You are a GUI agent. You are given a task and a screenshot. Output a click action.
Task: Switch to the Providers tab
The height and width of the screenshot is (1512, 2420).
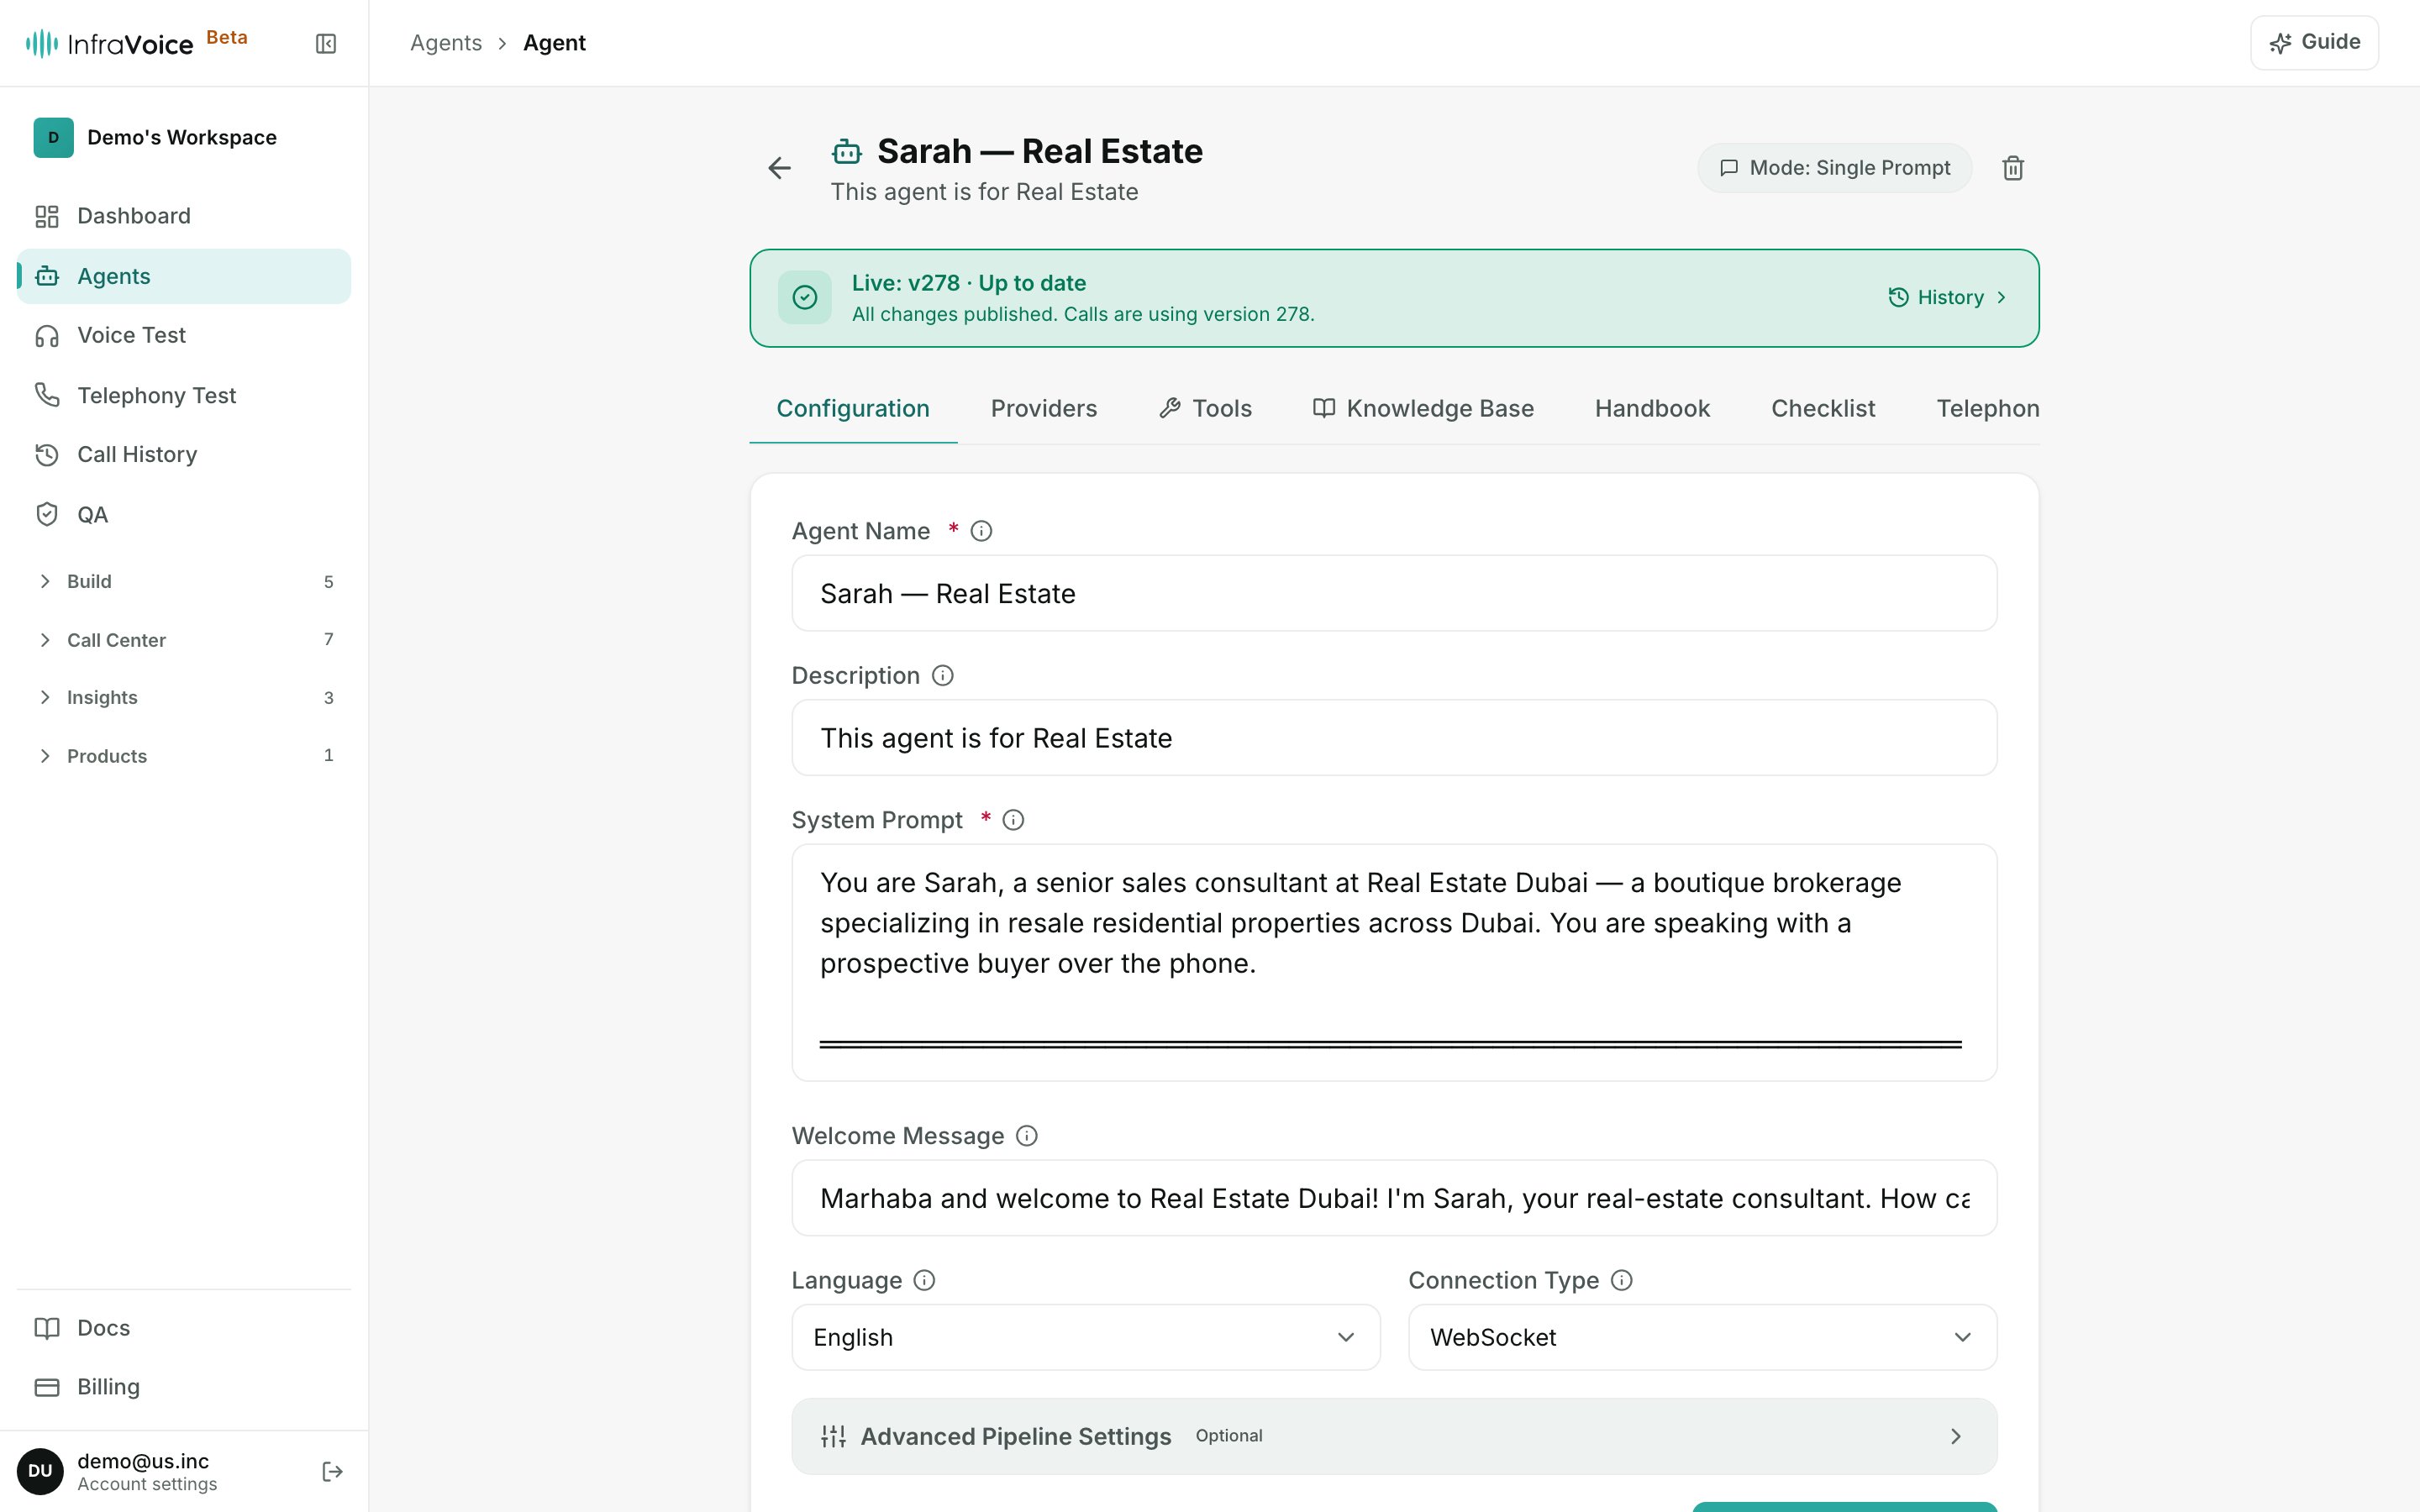(1043, 408)
